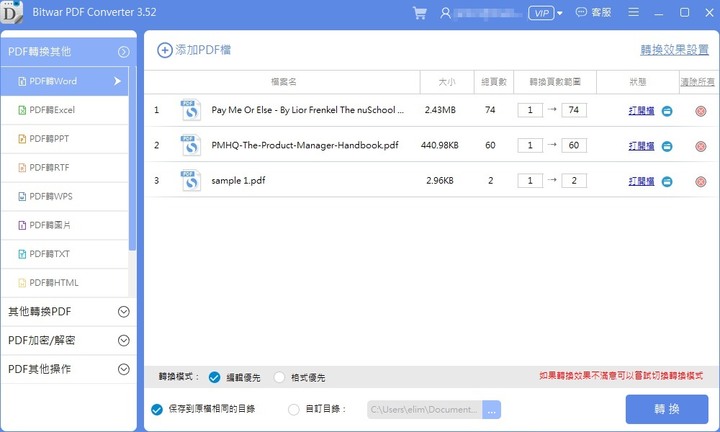Select PDF轉Word menu item

(x=64, y=81)
